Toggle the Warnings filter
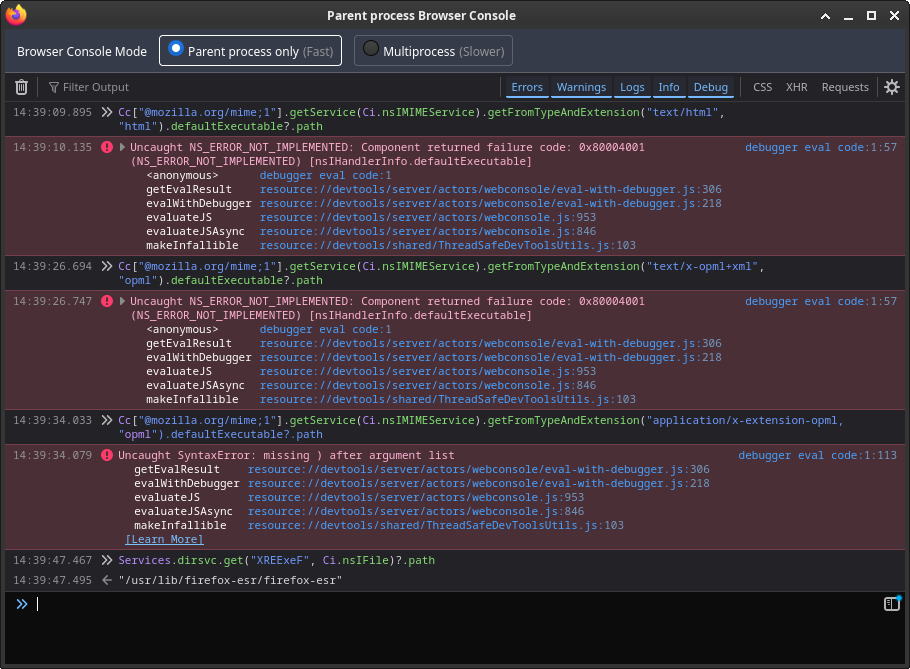Image resolution: width=910 pixels, height=669 pixels. 581,87
